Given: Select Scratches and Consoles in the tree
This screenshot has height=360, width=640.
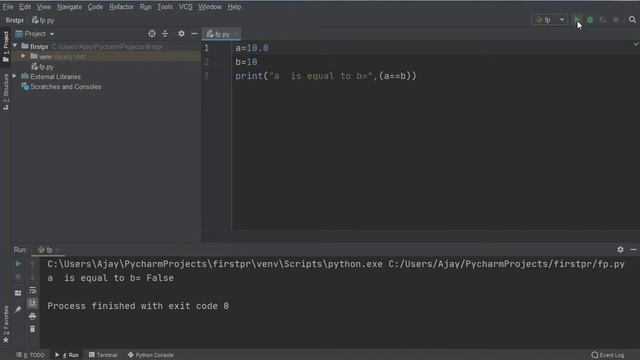Looking at the screenshot, I should tap(61, 87).
